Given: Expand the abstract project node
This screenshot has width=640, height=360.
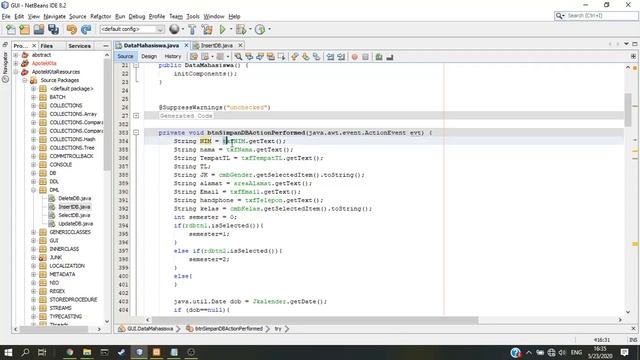Looking at the screenshot, I should (16, 55).
